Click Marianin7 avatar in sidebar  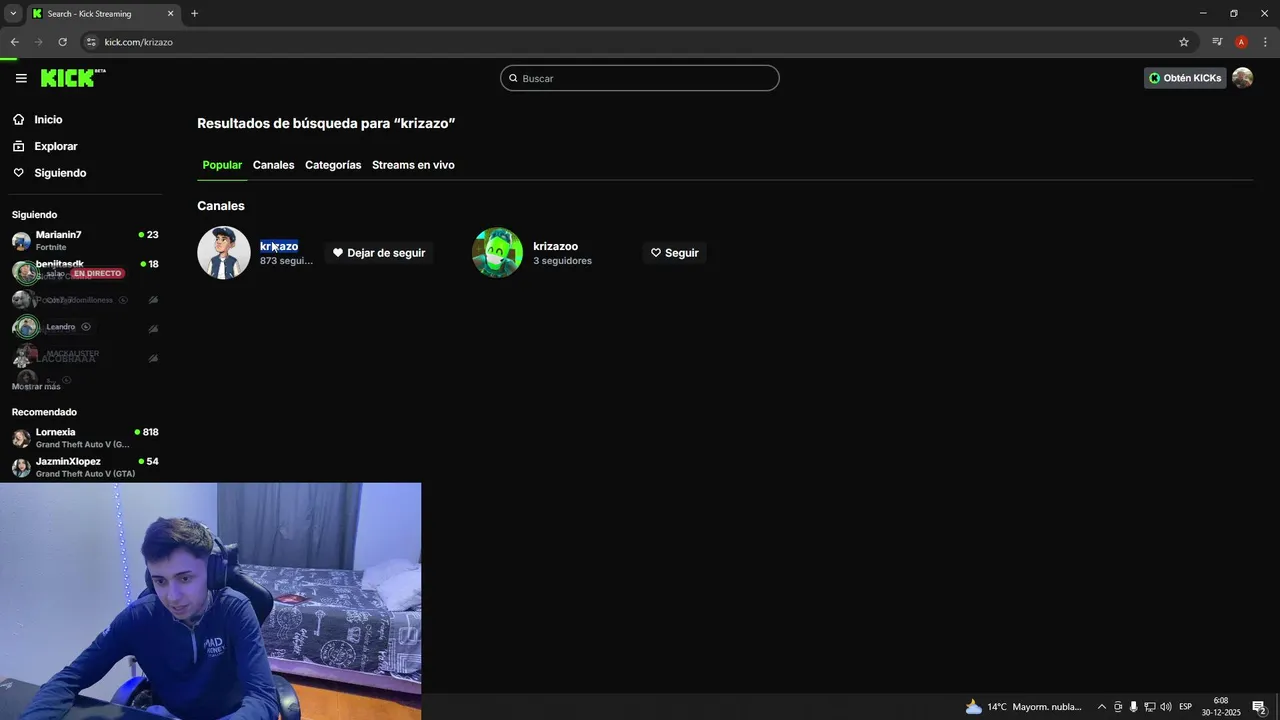click(x=21, y=241)
